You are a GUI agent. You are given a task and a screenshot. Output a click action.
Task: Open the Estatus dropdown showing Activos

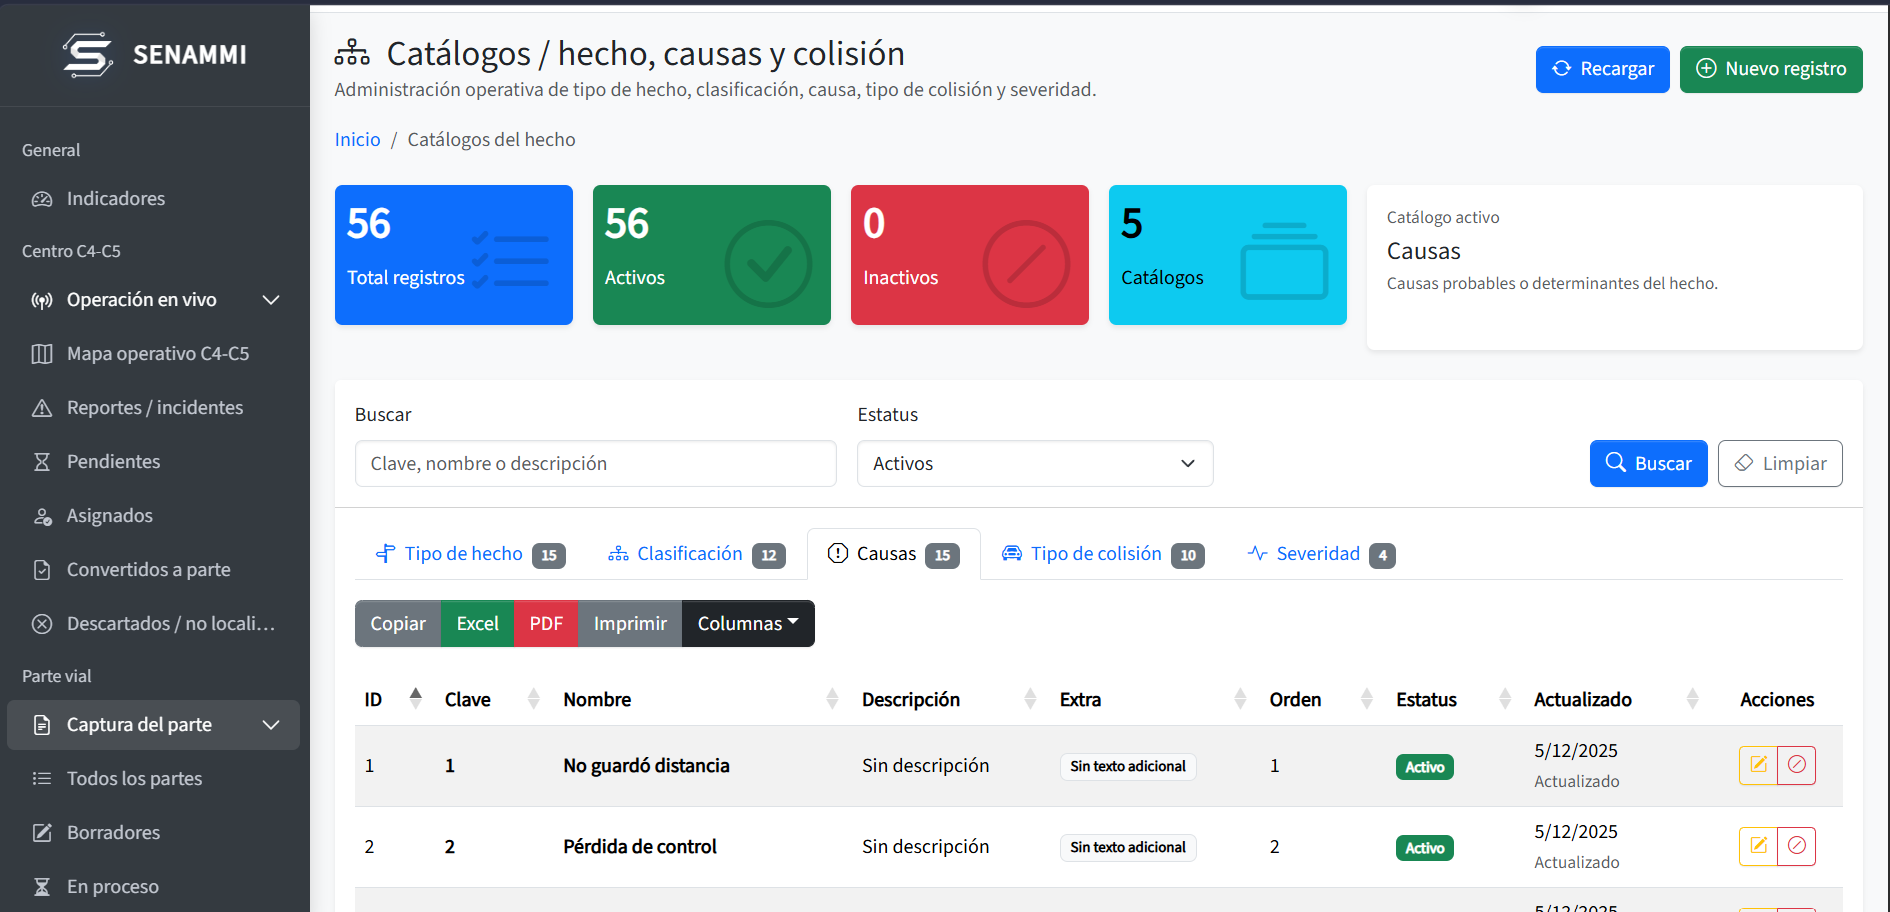point(1035,464)
